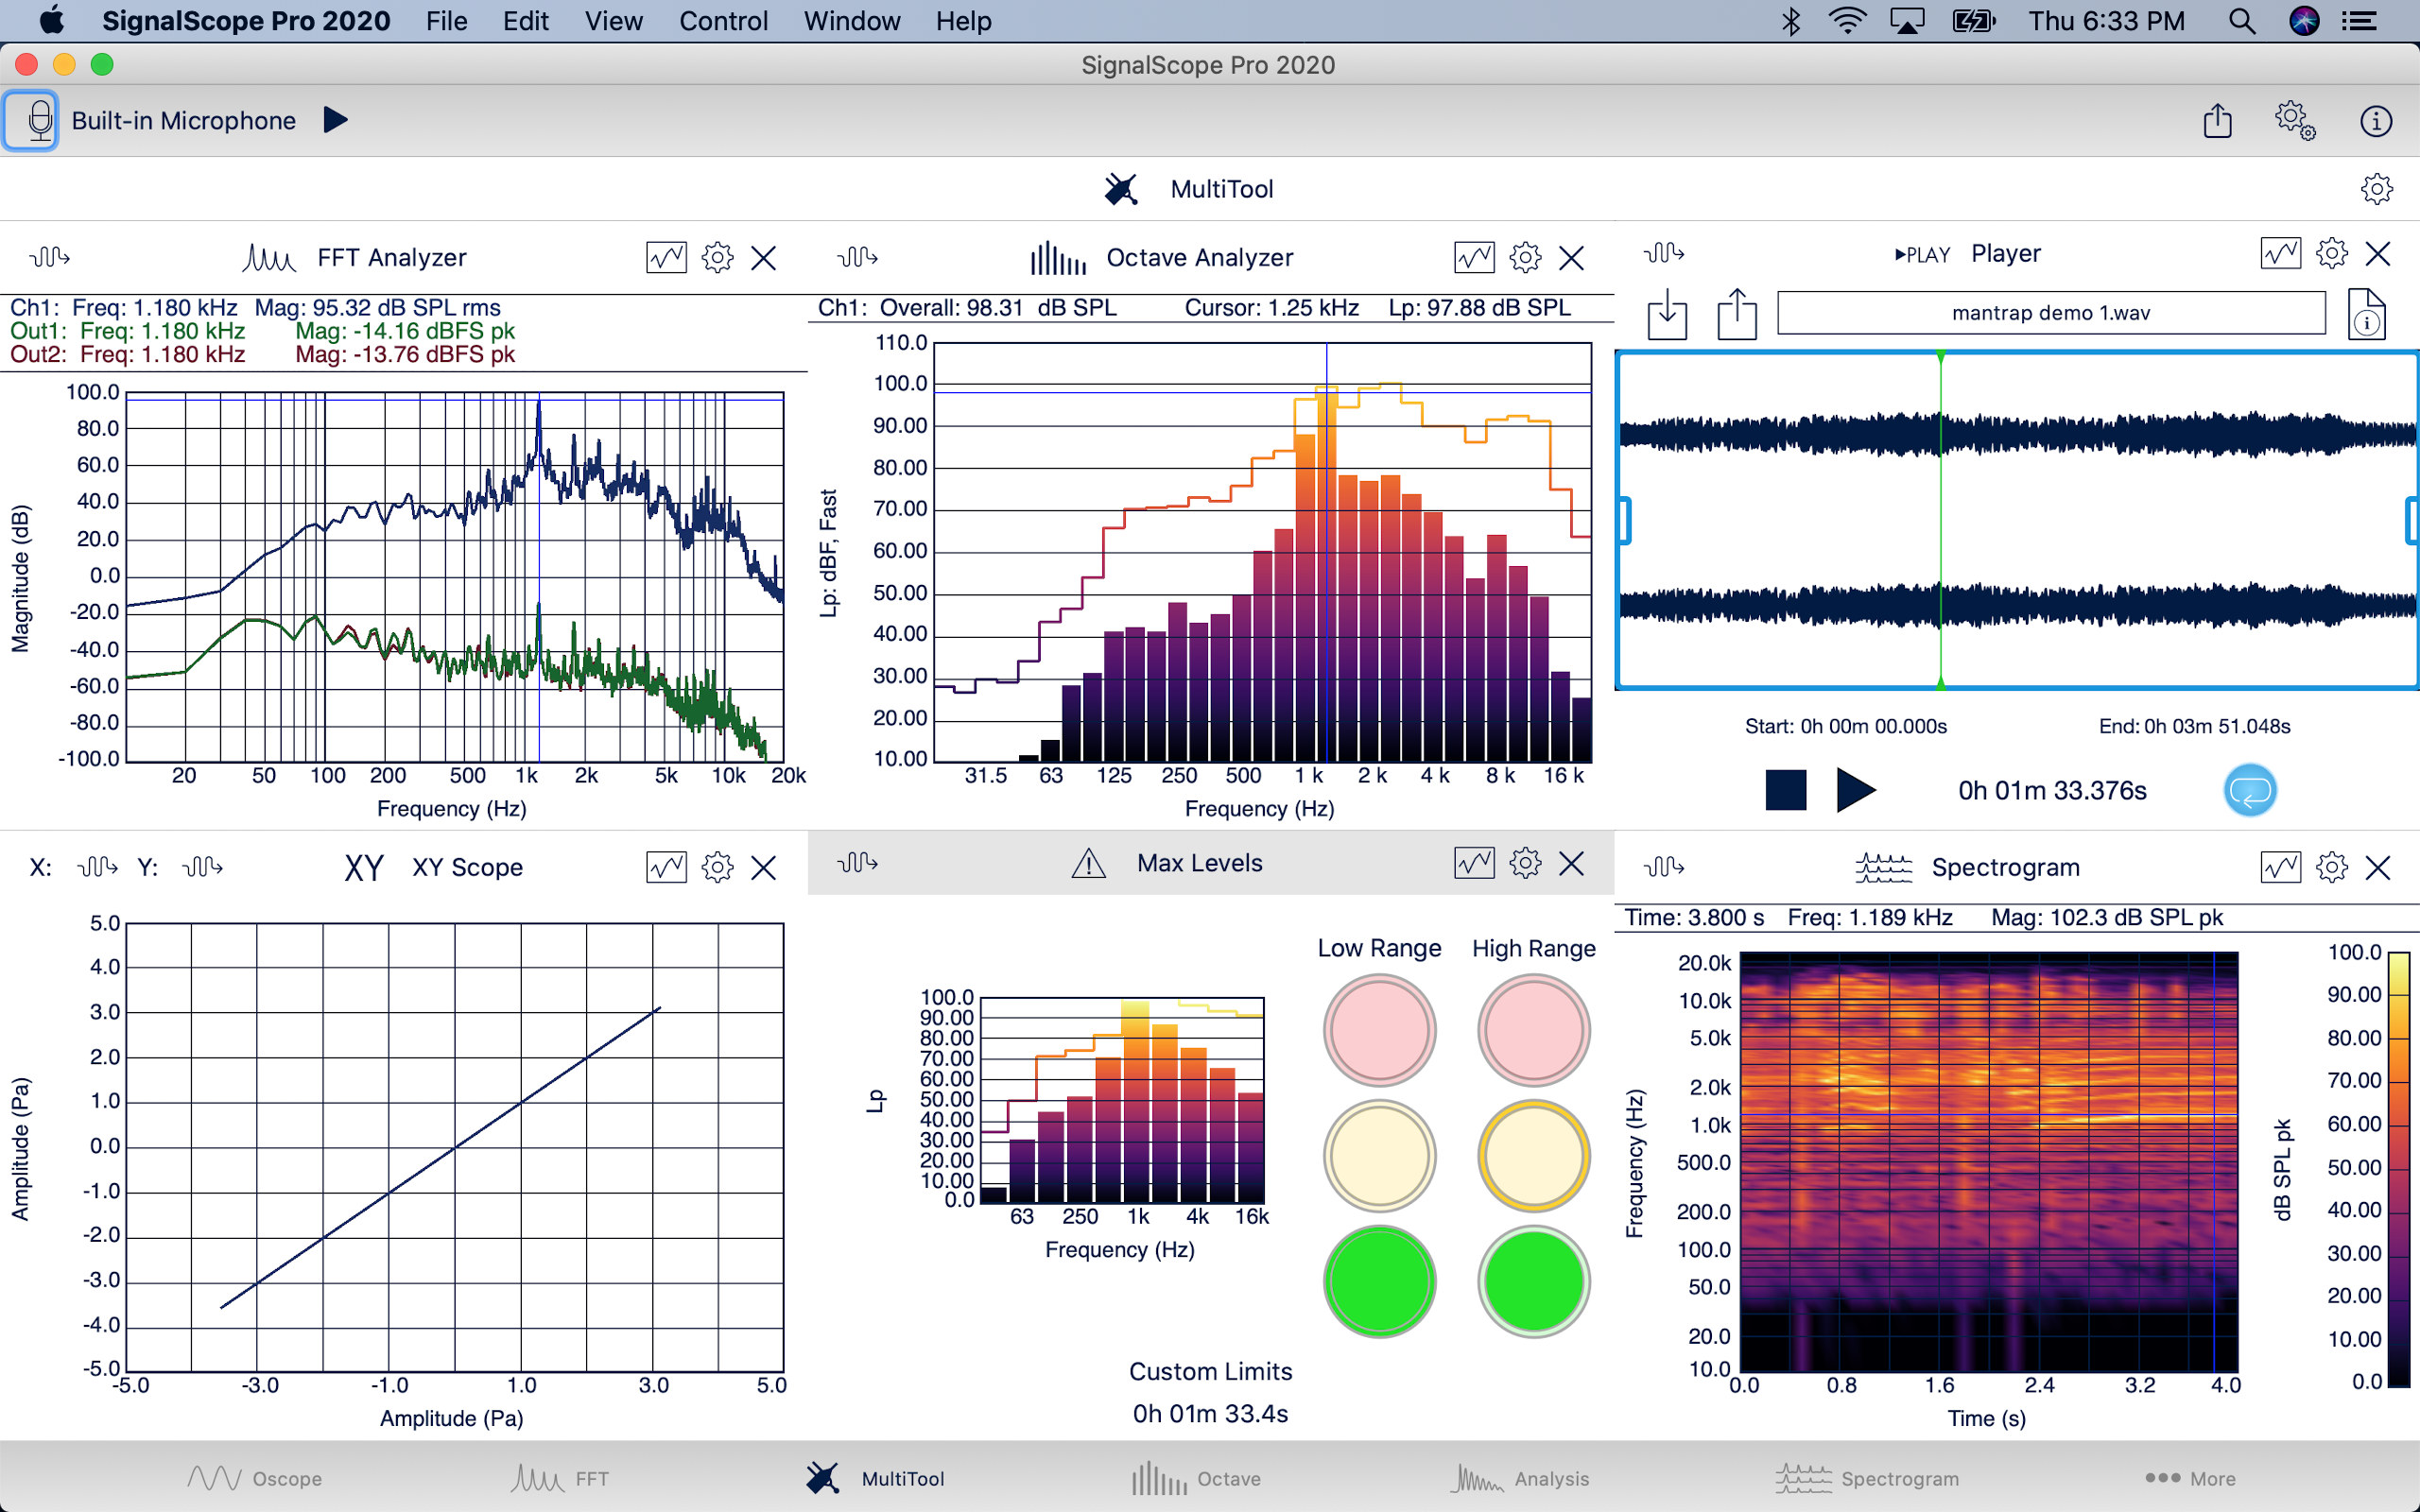Close the Max Levels panel

1572,862
